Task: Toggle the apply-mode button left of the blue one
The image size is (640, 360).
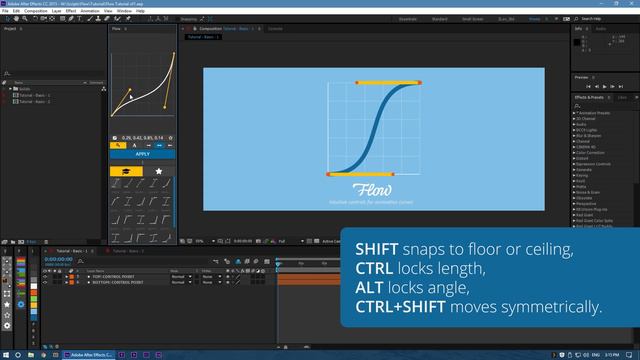Action: tap(149, 145)
